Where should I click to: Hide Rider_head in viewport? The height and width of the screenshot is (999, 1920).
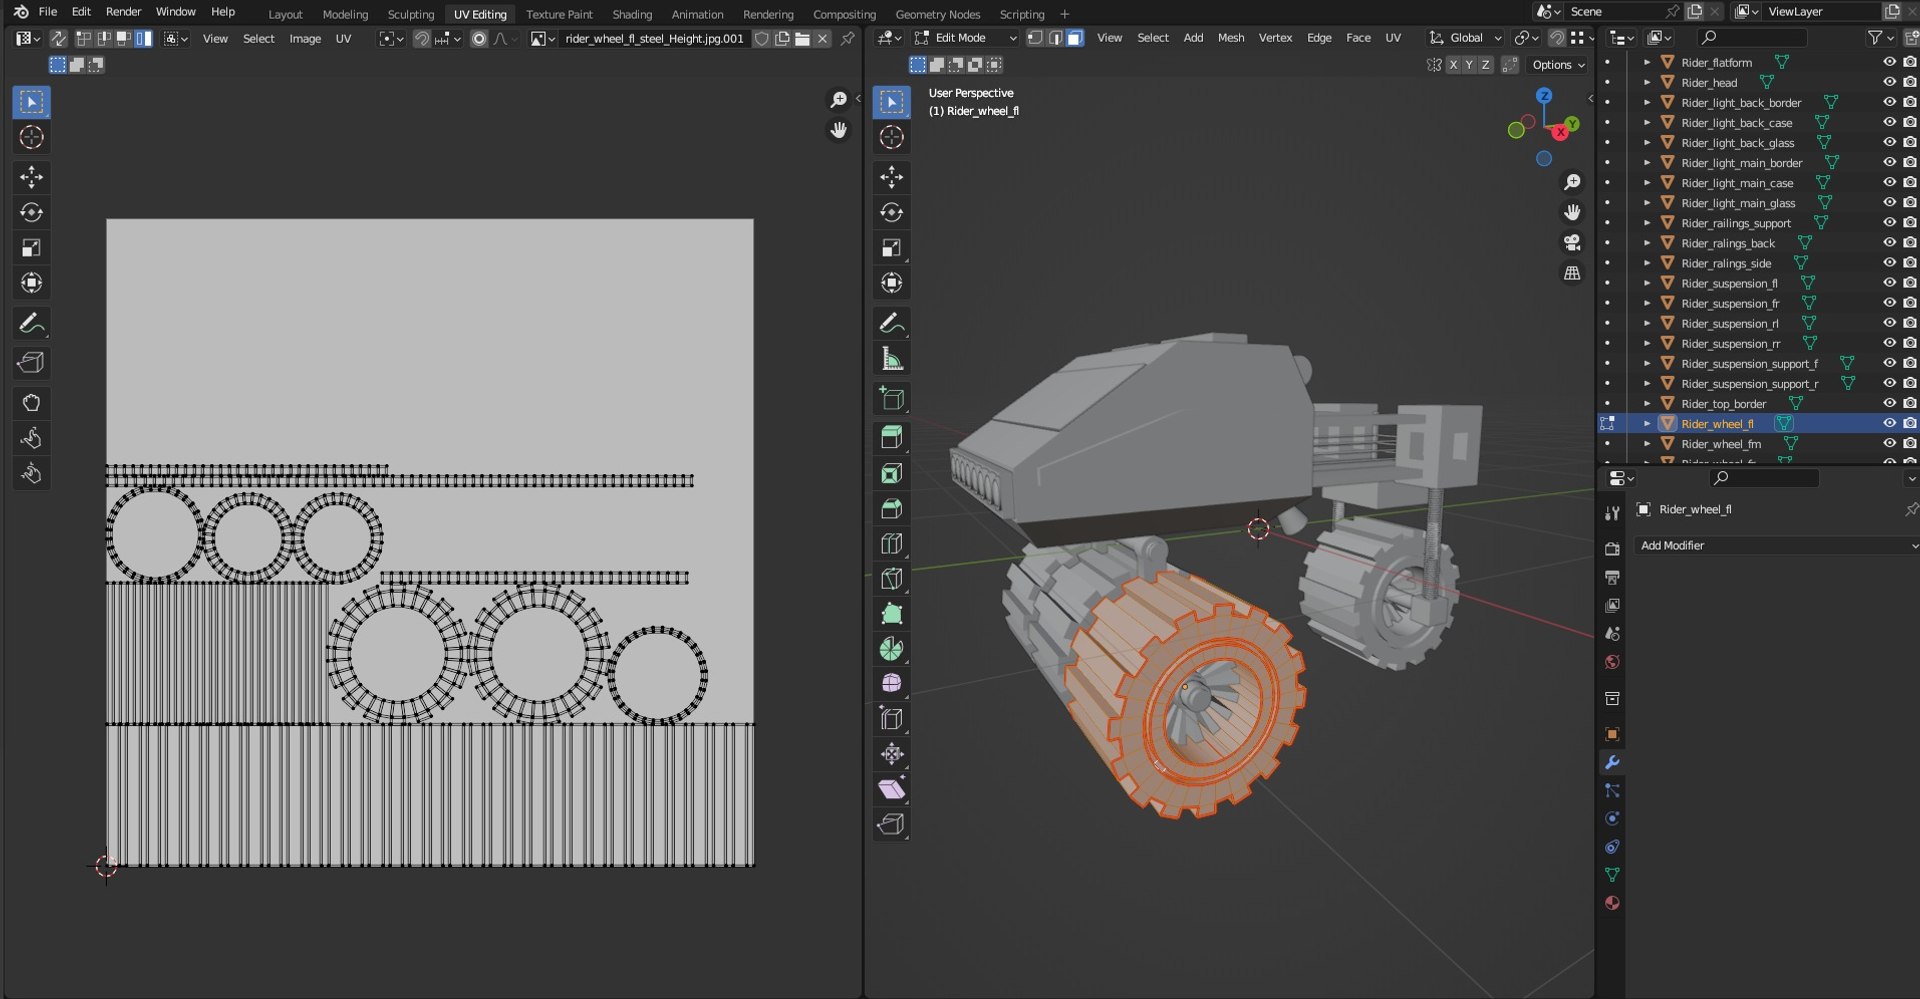(x=1889, y=82)
